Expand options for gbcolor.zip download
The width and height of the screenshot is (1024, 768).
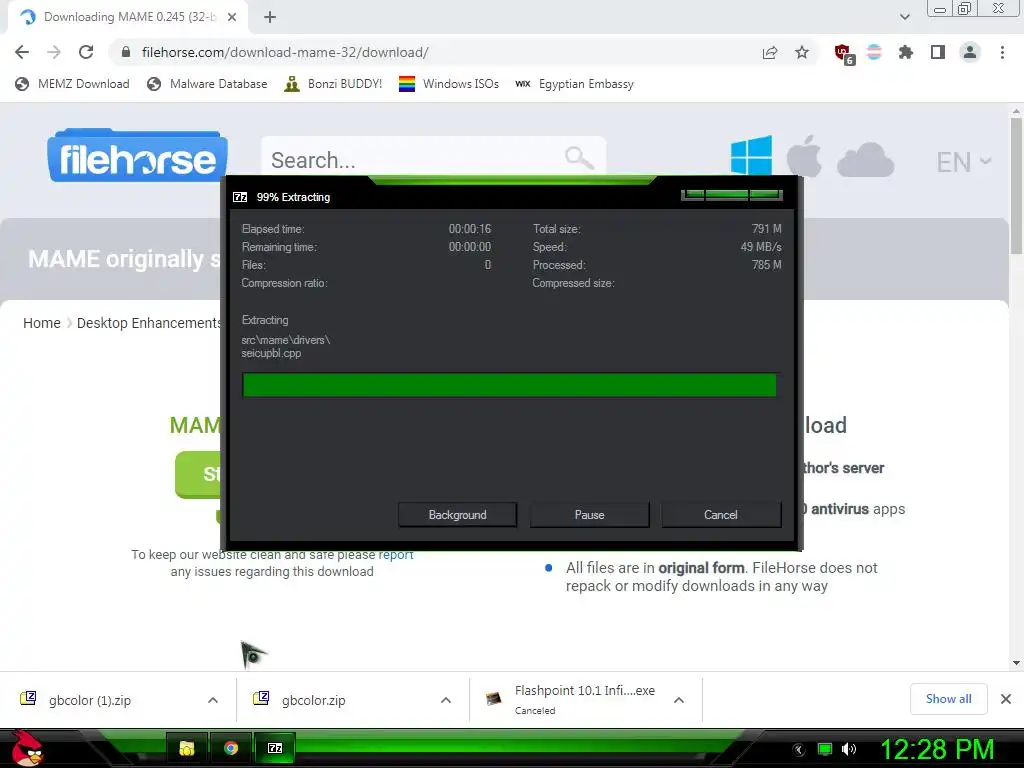446,700
